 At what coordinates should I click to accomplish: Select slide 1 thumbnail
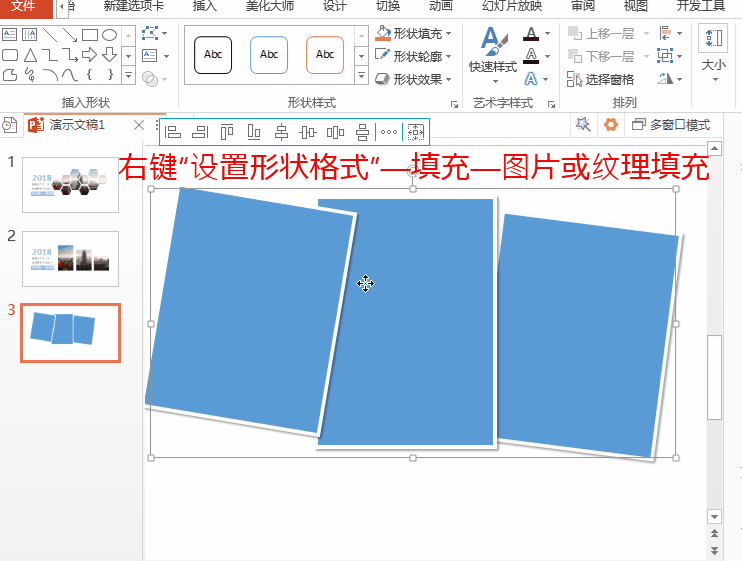click(x=71, y=185)
